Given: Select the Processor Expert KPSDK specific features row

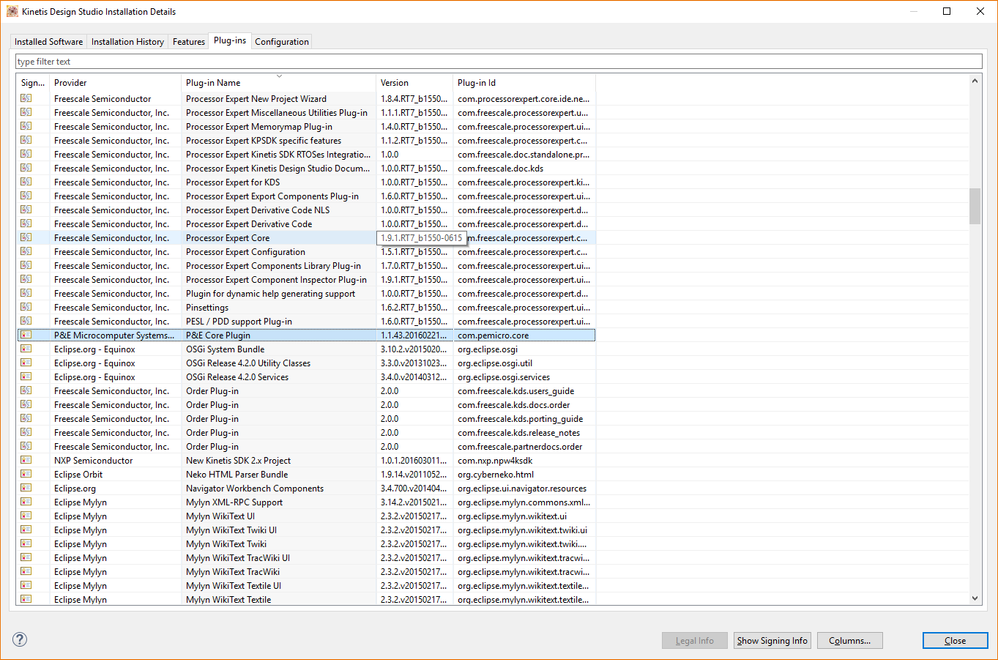Looking at the screenshot, I should [x=306, y=141].
